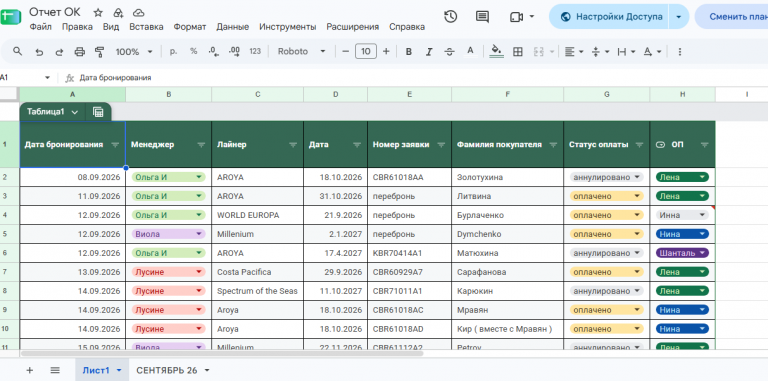
Task: Select cell with liner WORLD EUROPA
Action: (x=258, y=215)
